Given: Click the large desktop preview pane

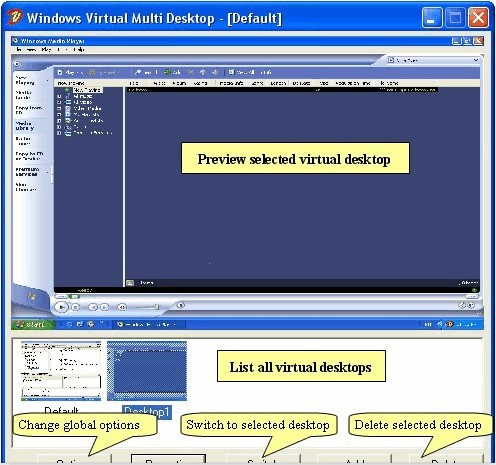Looking at the screenshot, I should click(247, 183).
